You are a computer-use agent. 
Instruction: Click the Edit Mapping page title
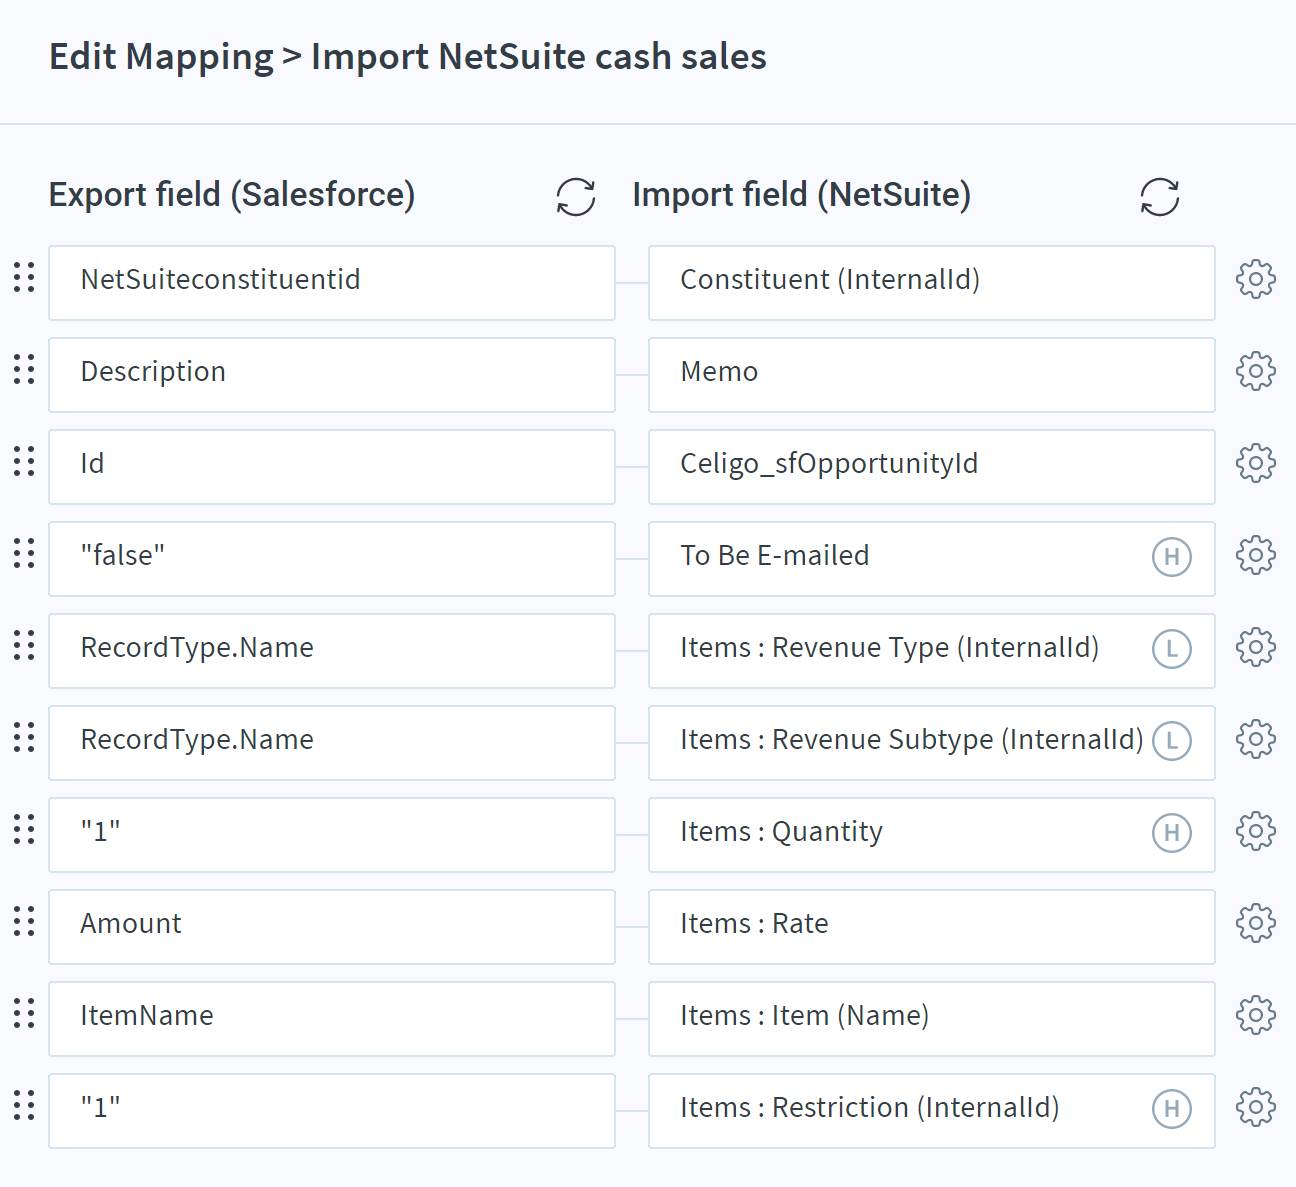pos(408,57)
